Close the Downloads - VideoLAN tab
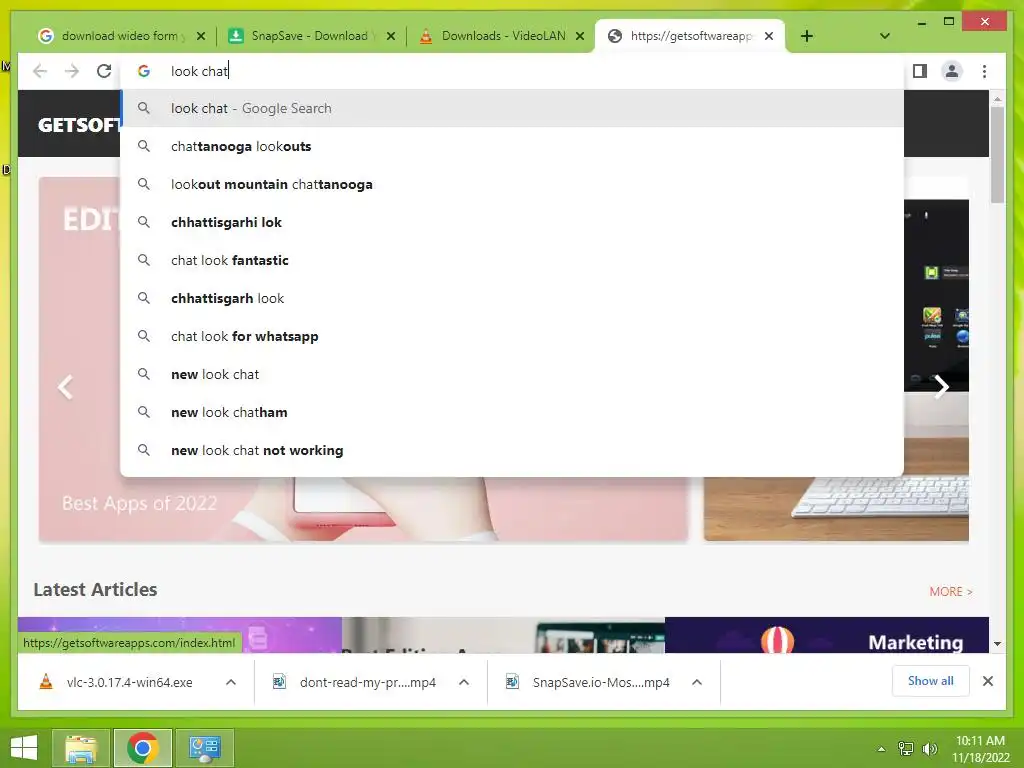 pos(579,37)
